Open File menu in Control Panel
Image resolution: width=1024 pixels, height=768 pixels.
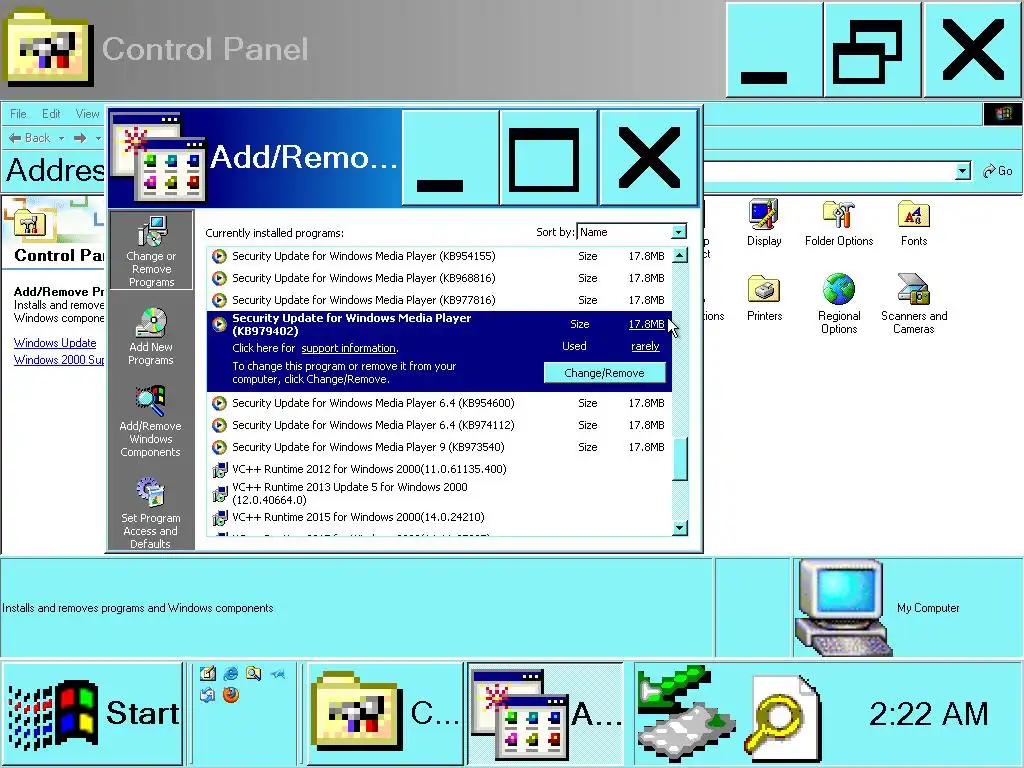(x=18, y=114)
